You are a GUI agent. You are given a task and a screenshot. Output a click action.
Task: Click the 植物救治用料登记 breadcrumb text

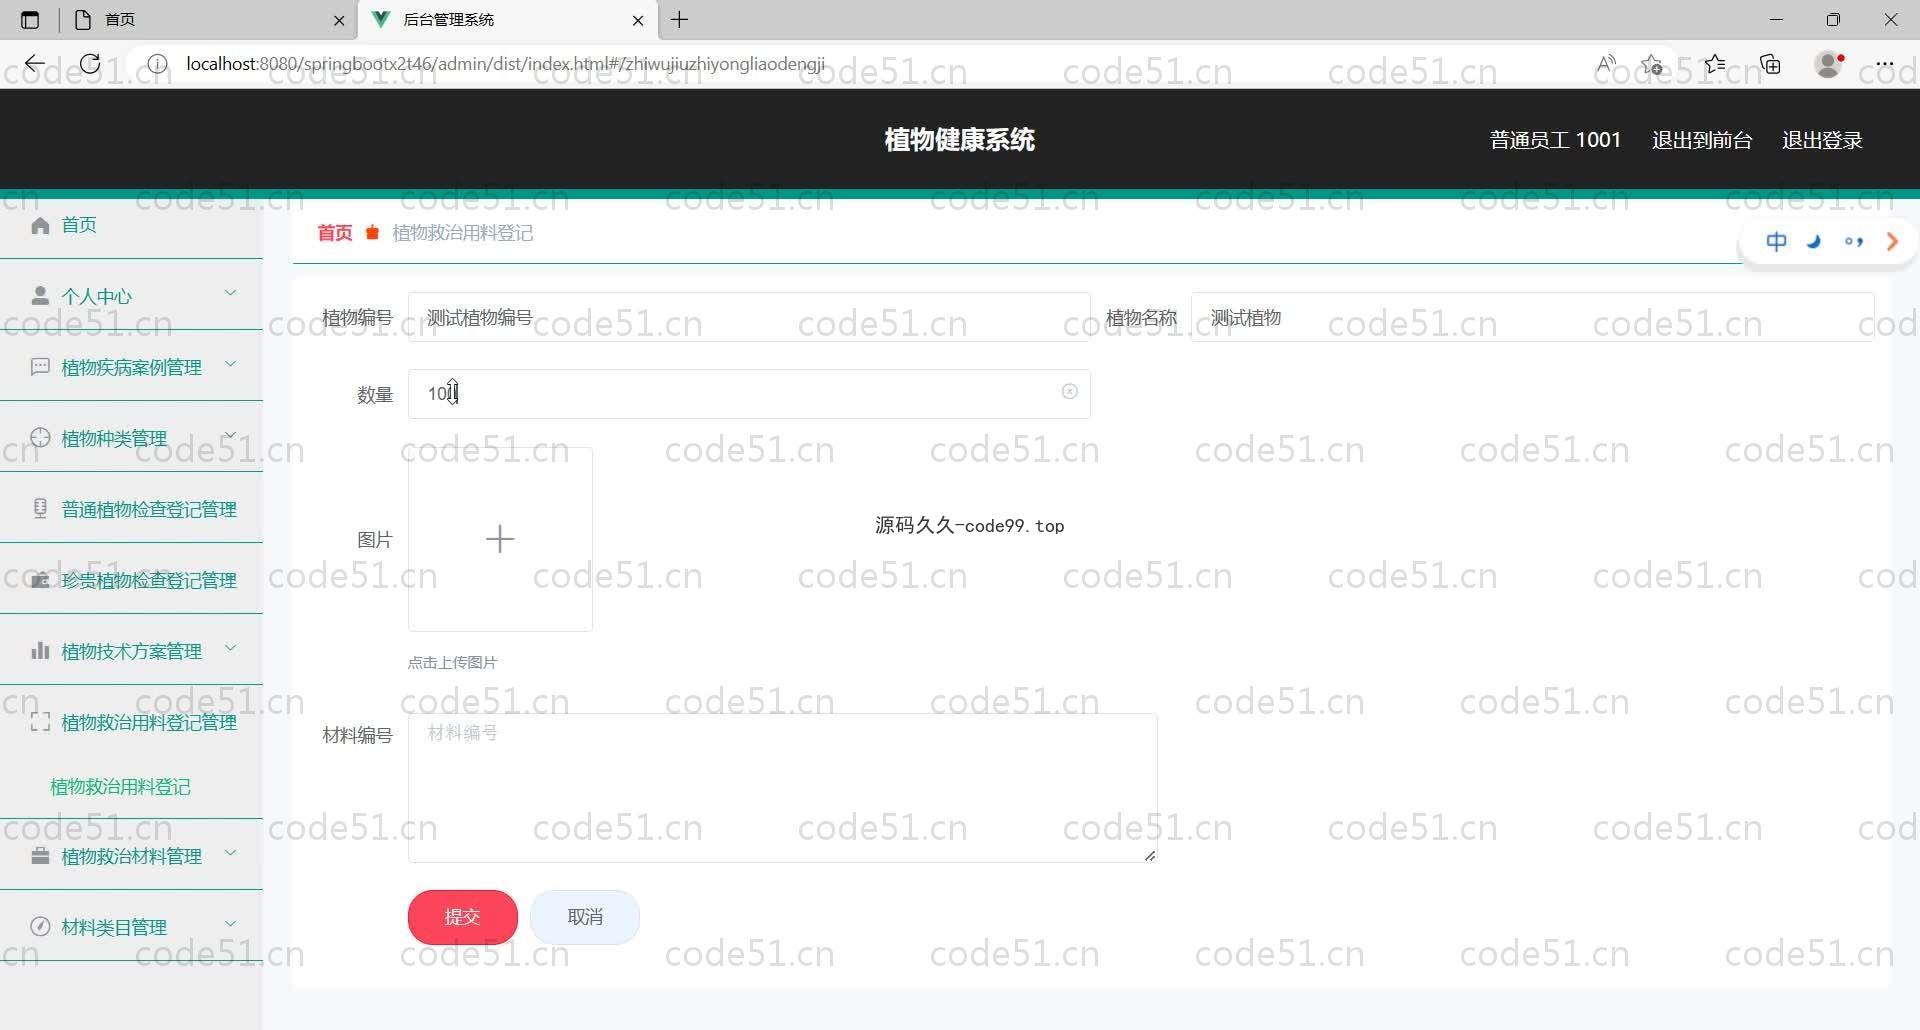click(462, 233)
